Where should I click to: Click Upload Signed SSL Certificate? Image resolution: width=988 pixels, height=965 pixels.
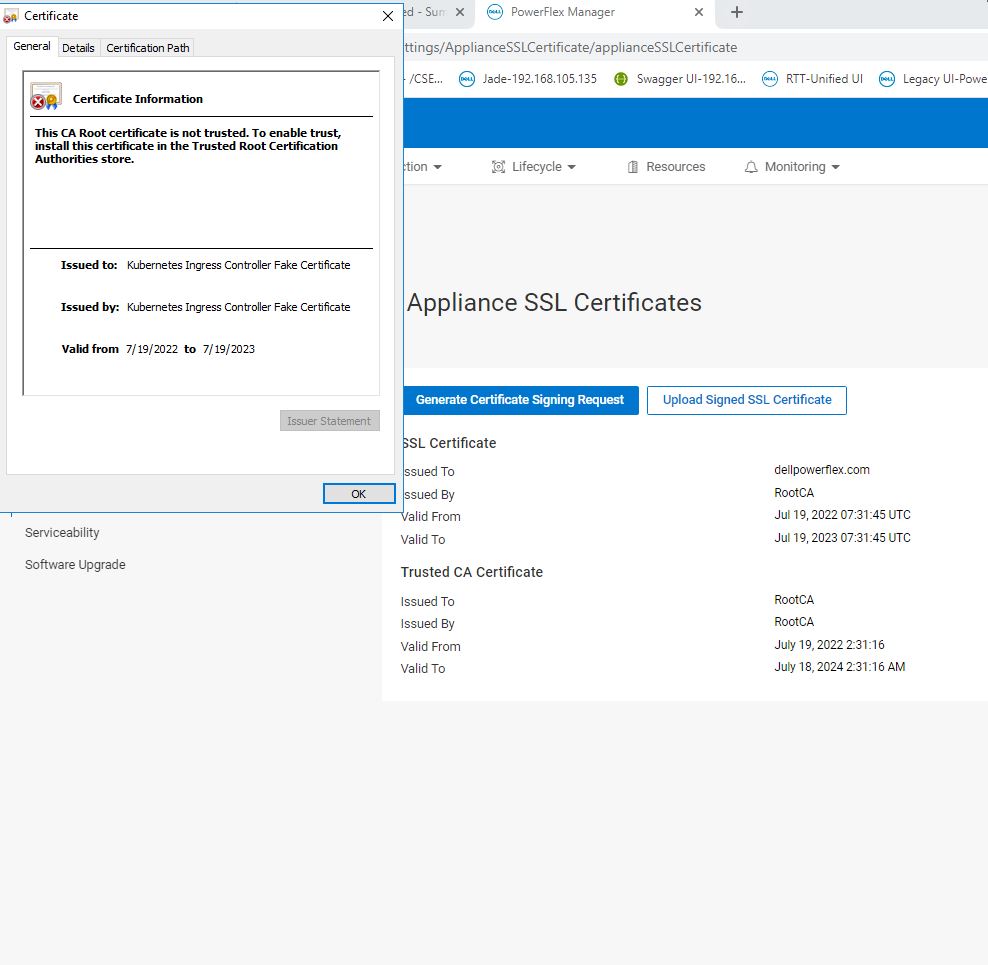click(x=747, y=400)
